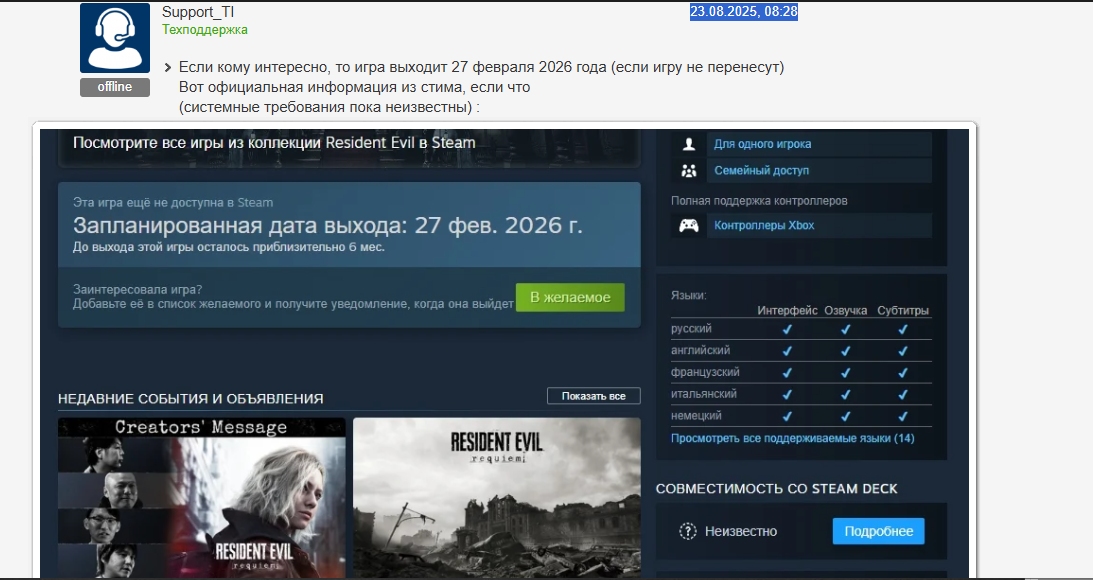
Task: Click the Xbox controller gamepad icon
Action: [x=688, y=226]
